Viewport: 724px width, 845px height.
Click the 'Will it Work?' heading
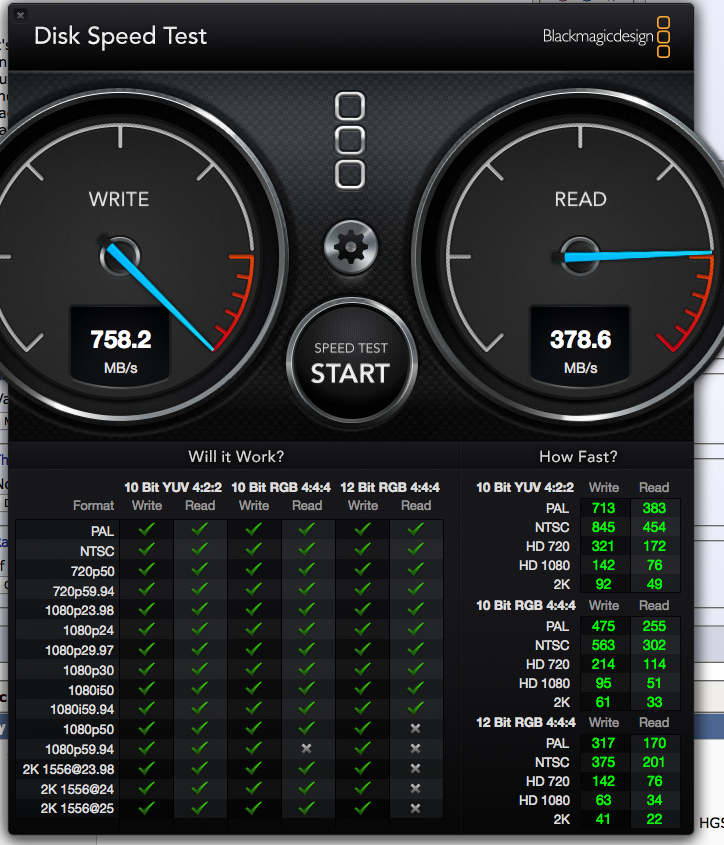pos(236,457)
